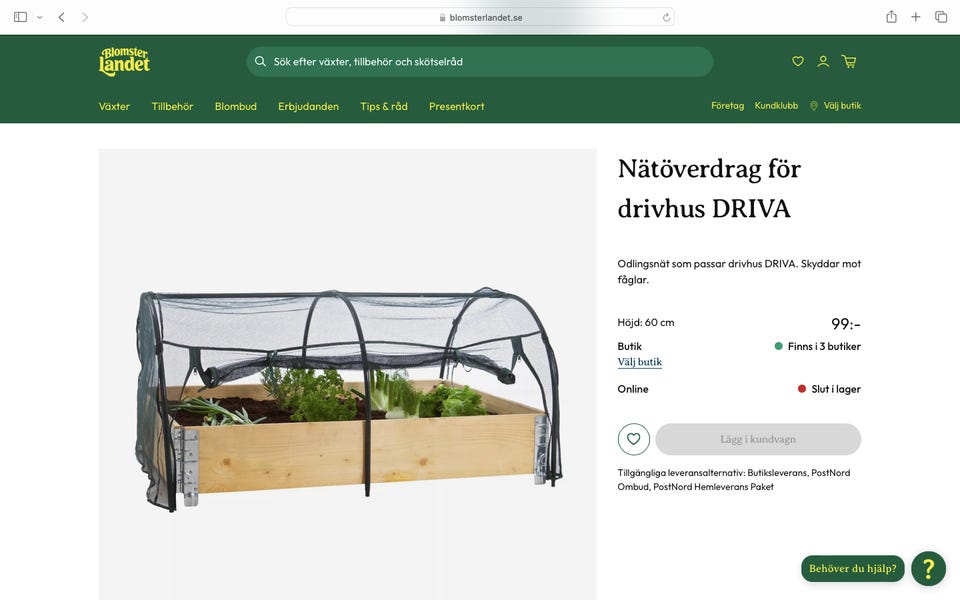Click the Online availability label
This screenshot has height=600, width=960.
pos(632,389)
